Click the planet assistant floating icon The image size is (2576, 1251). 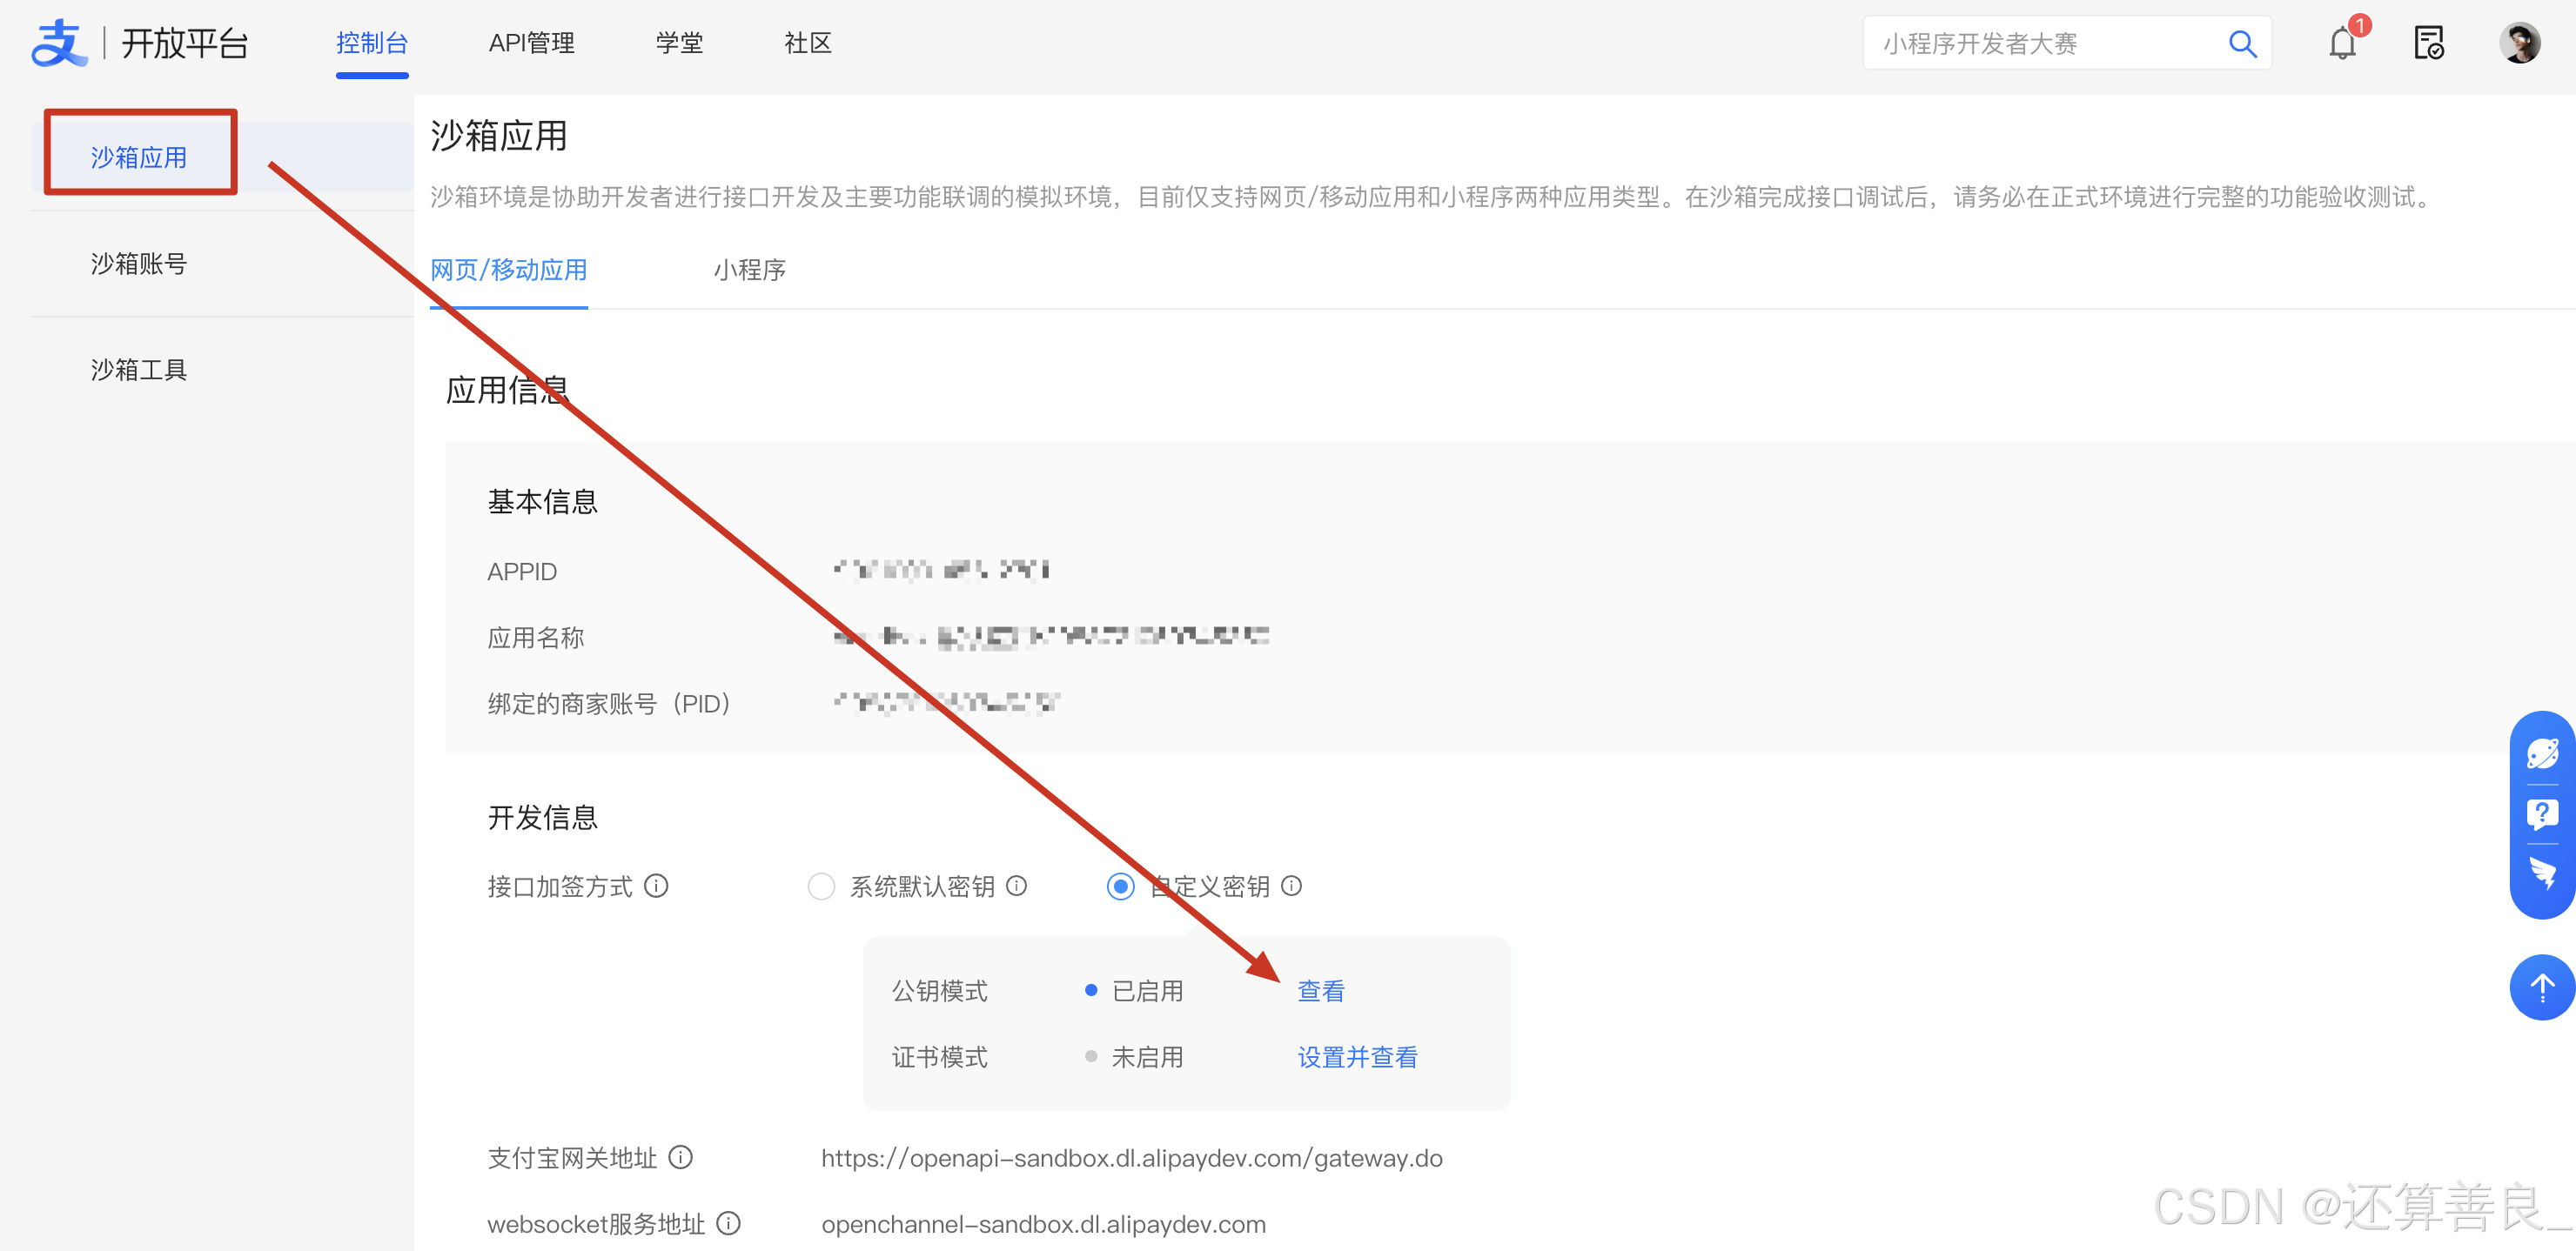coord(2541,753)
